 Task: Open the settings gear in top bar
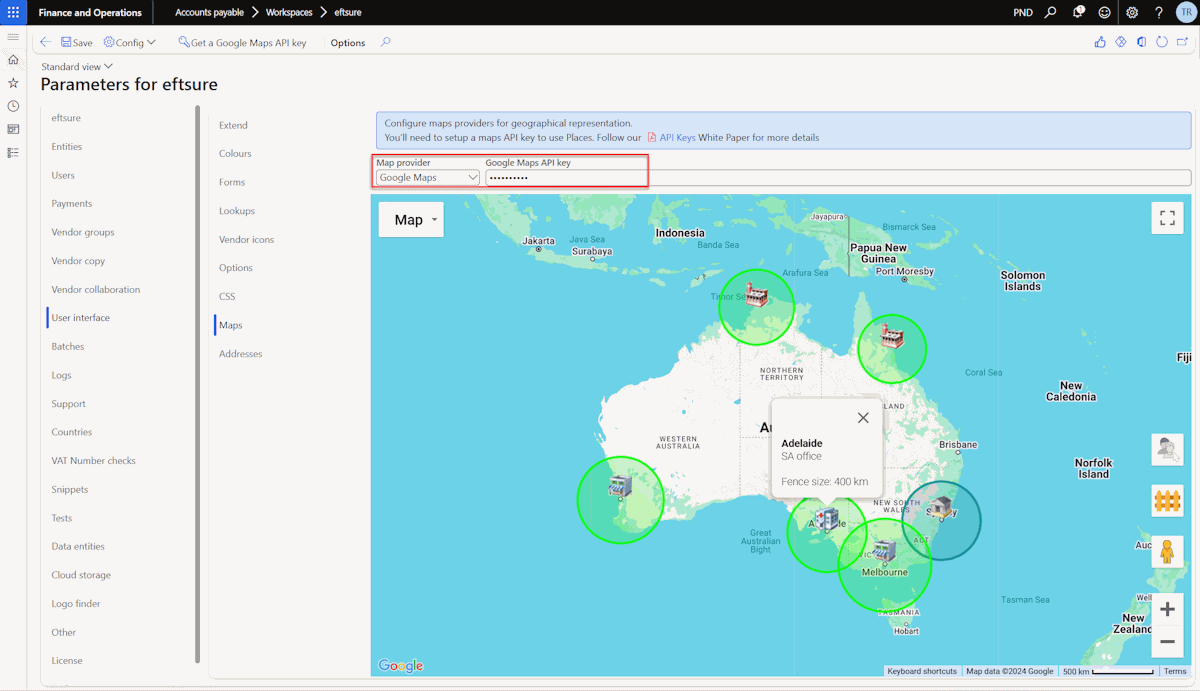coord(1132,13)
